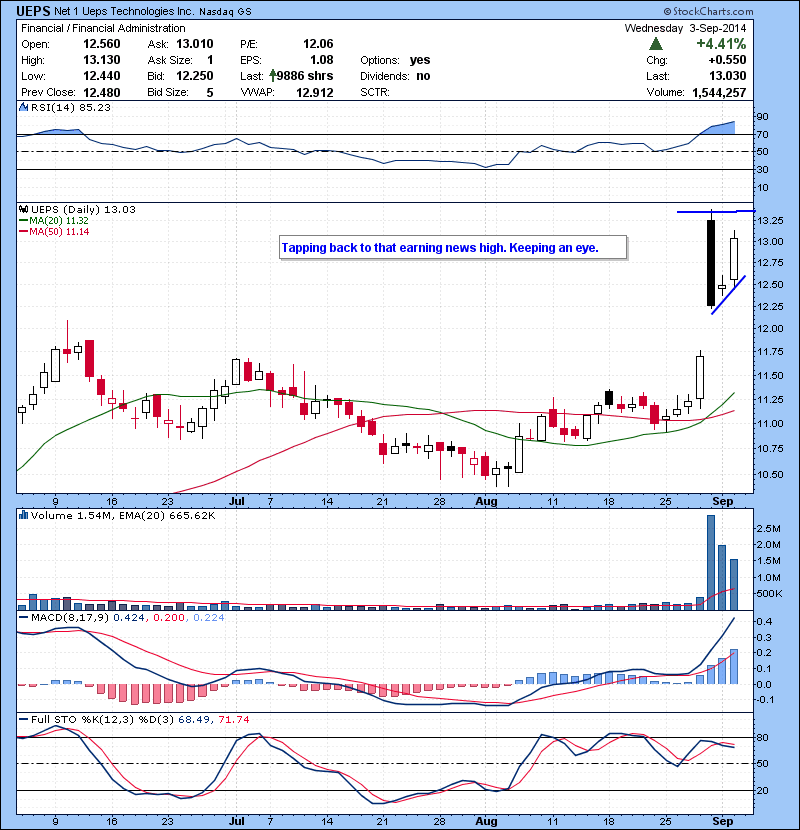Select the P/E value 12.06
This screenshot has width=800, height=830.
coord(318,44)
